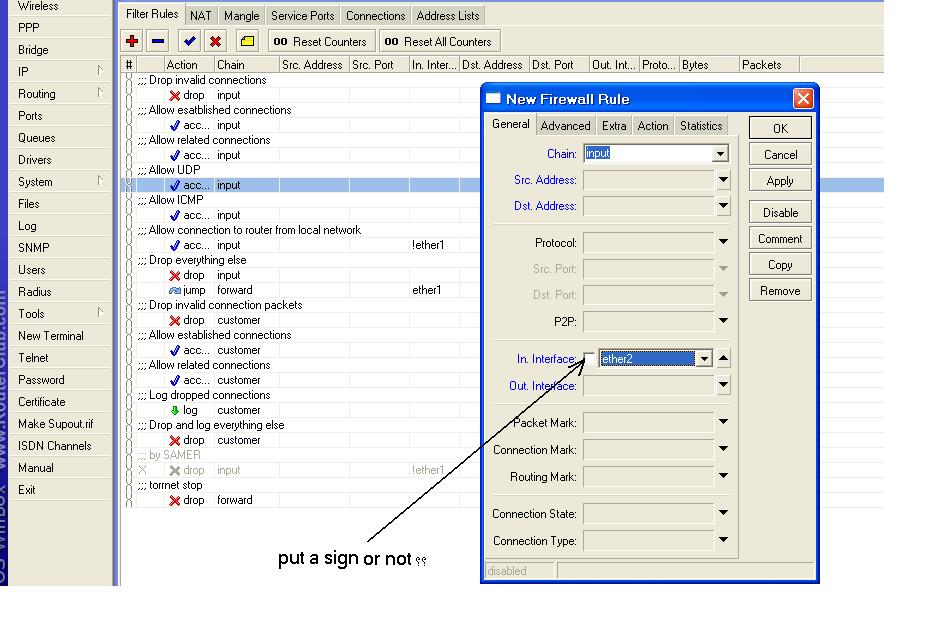Open the Action tab in dialog

(653, 125)
